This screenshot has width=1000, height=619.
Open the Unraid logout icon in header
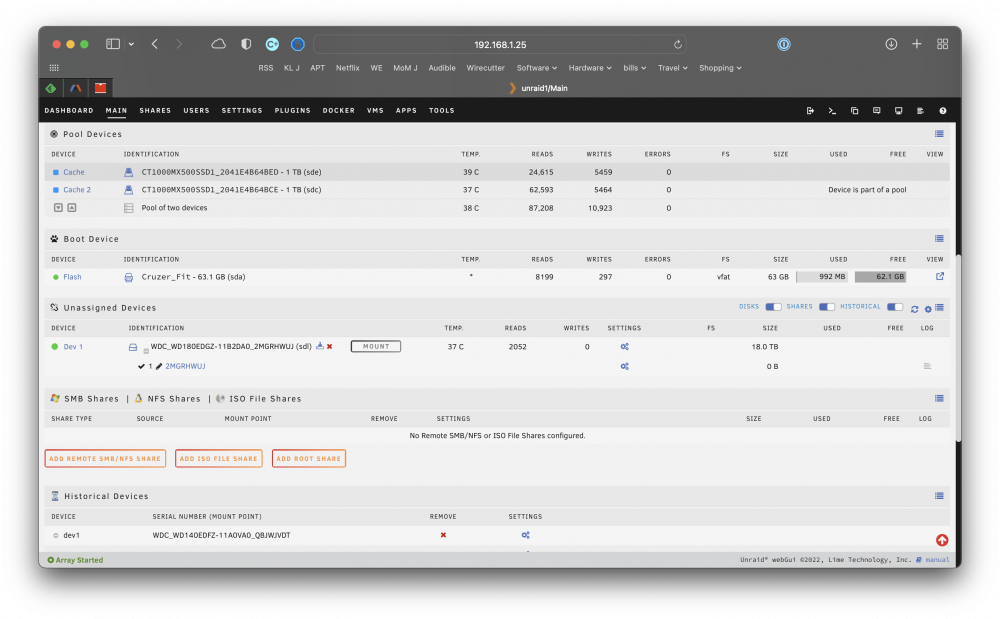(810, 111)
